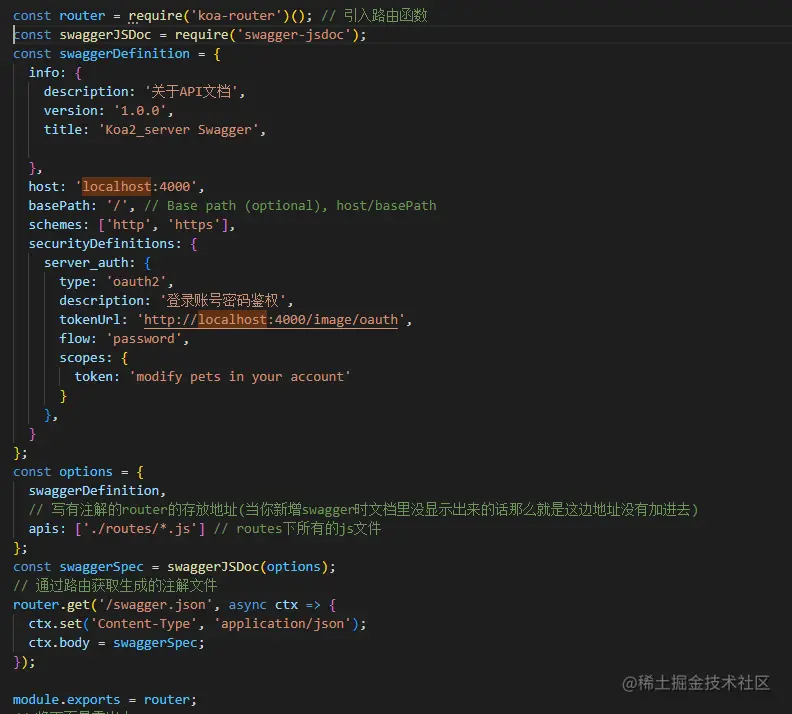Click the flow value 'password'
792x714 pixels.
pos(144,339)
